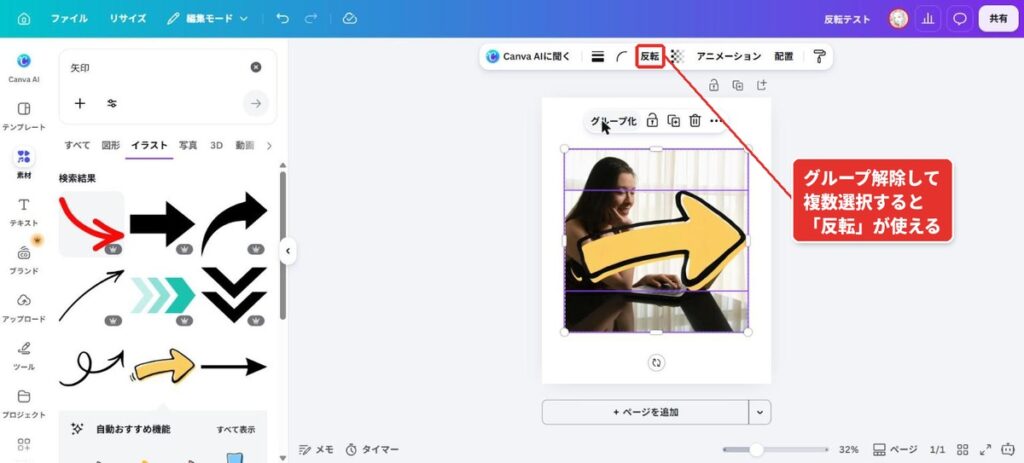Viewport: 1024px width, 463px height.
Task: Select the teal chevron arrows illustration
Action: [x=163, y=295]
